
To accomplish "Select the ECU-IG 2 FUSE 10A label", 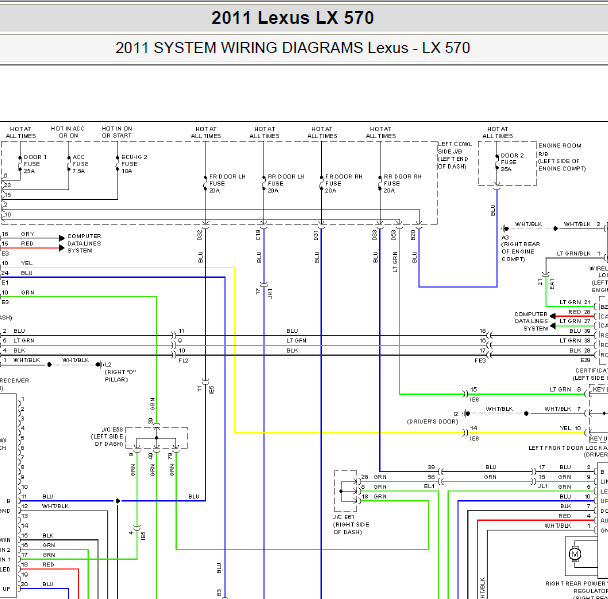I will tap(134, 164).
